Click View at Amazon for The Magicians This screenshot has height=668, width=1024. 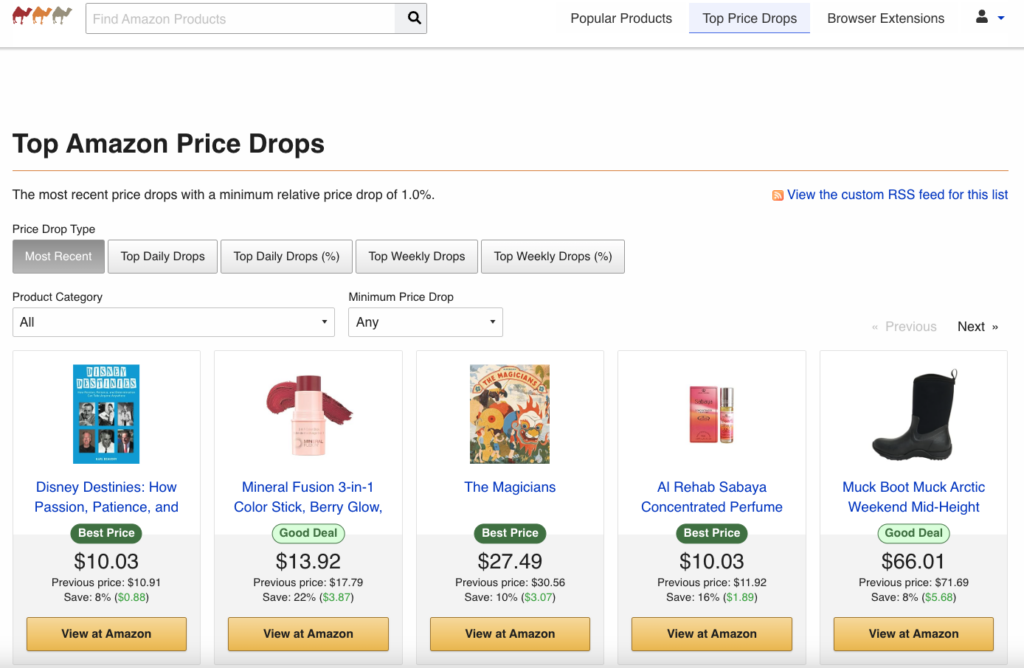[x=509, y=634]
